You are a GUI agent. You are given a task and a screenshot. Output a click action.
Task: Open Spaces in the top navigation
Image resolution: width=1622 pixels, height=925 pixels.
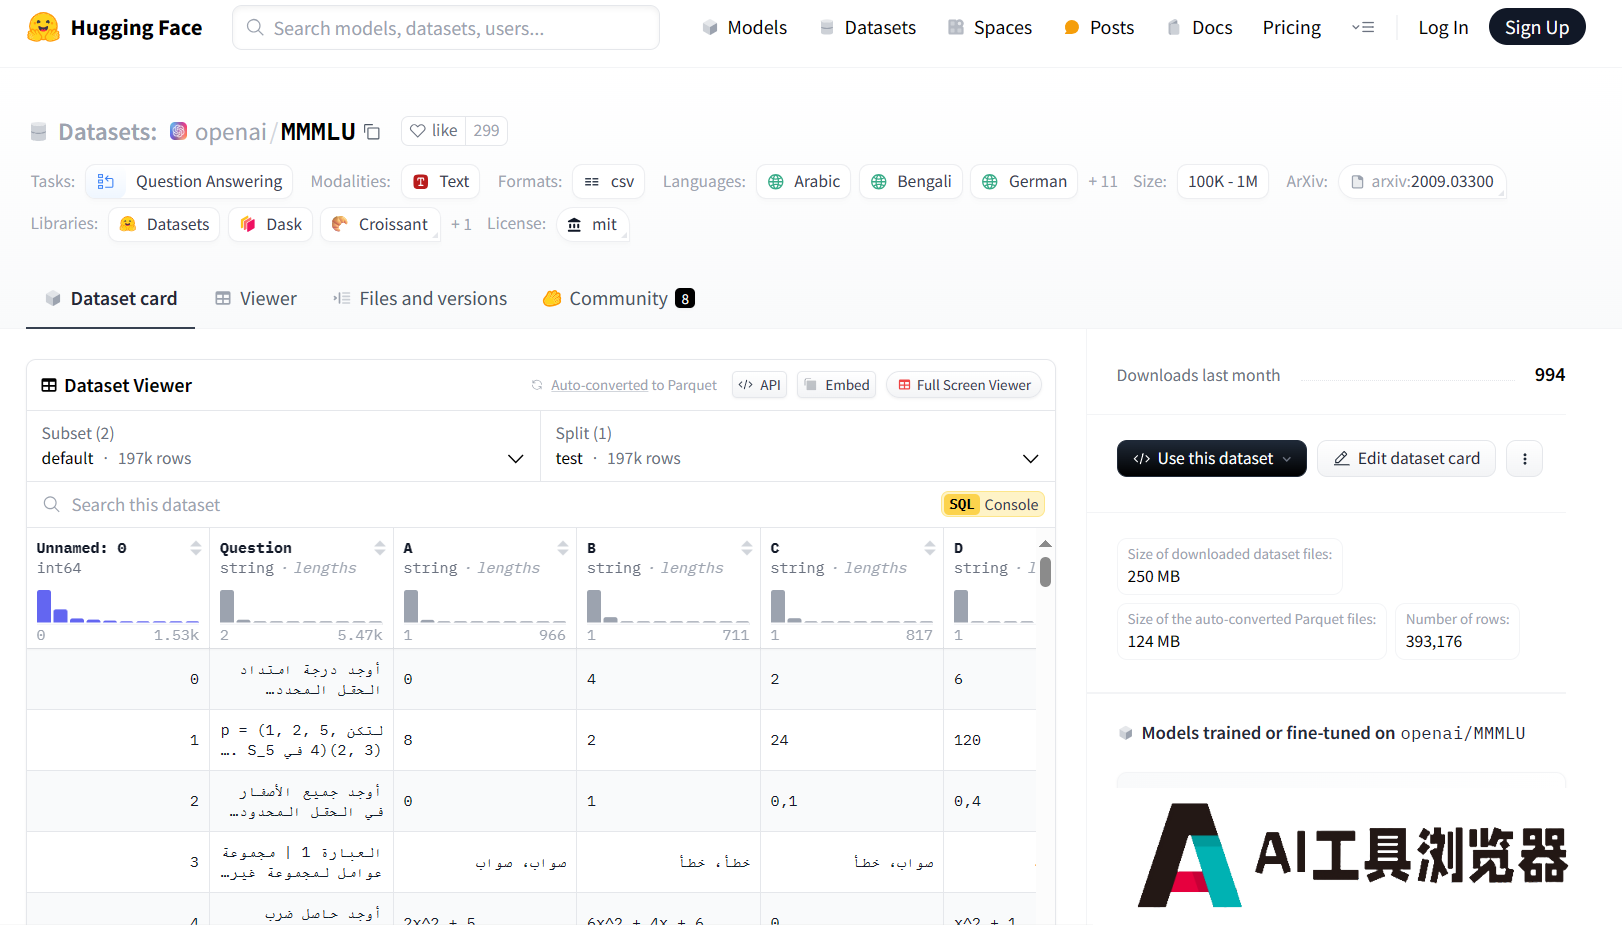coord(990,28)
